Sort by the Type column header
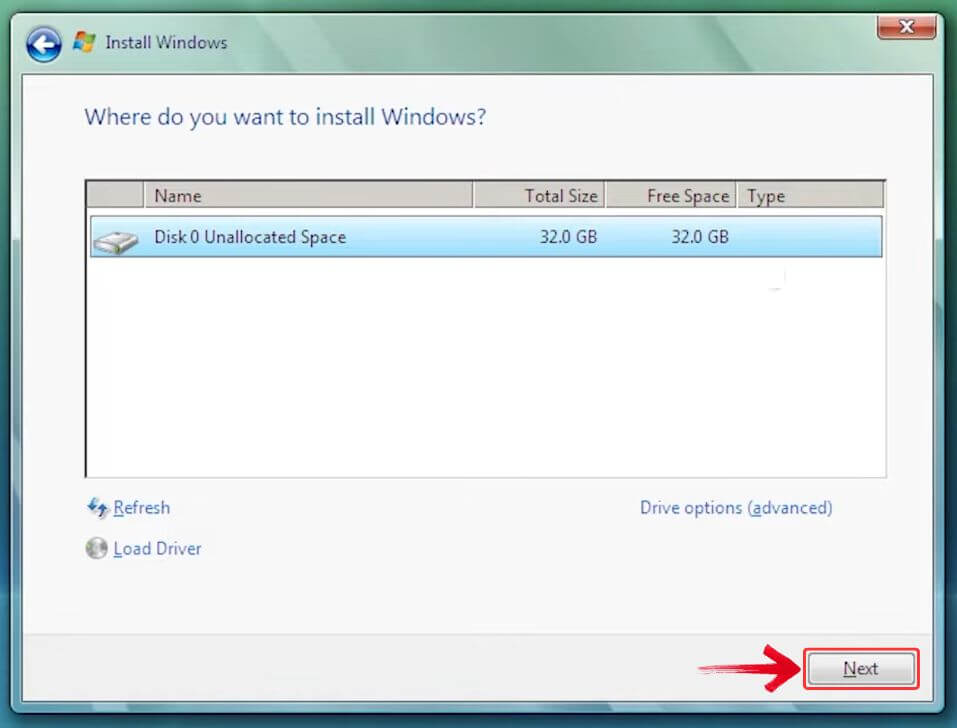The height and width of the screenshot is (728, 957). (x=810, y=196)
